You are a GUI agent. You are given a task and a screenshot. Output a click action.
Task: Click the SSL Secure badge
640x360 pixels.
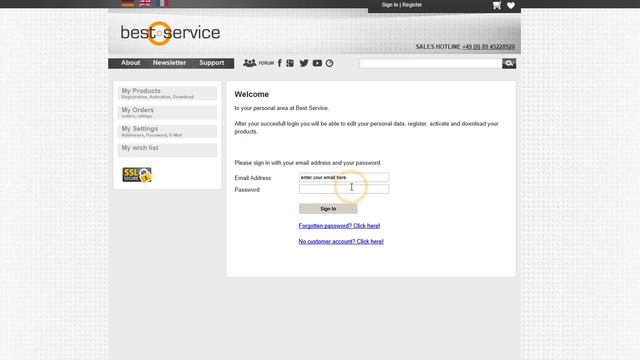coord(137,175)
